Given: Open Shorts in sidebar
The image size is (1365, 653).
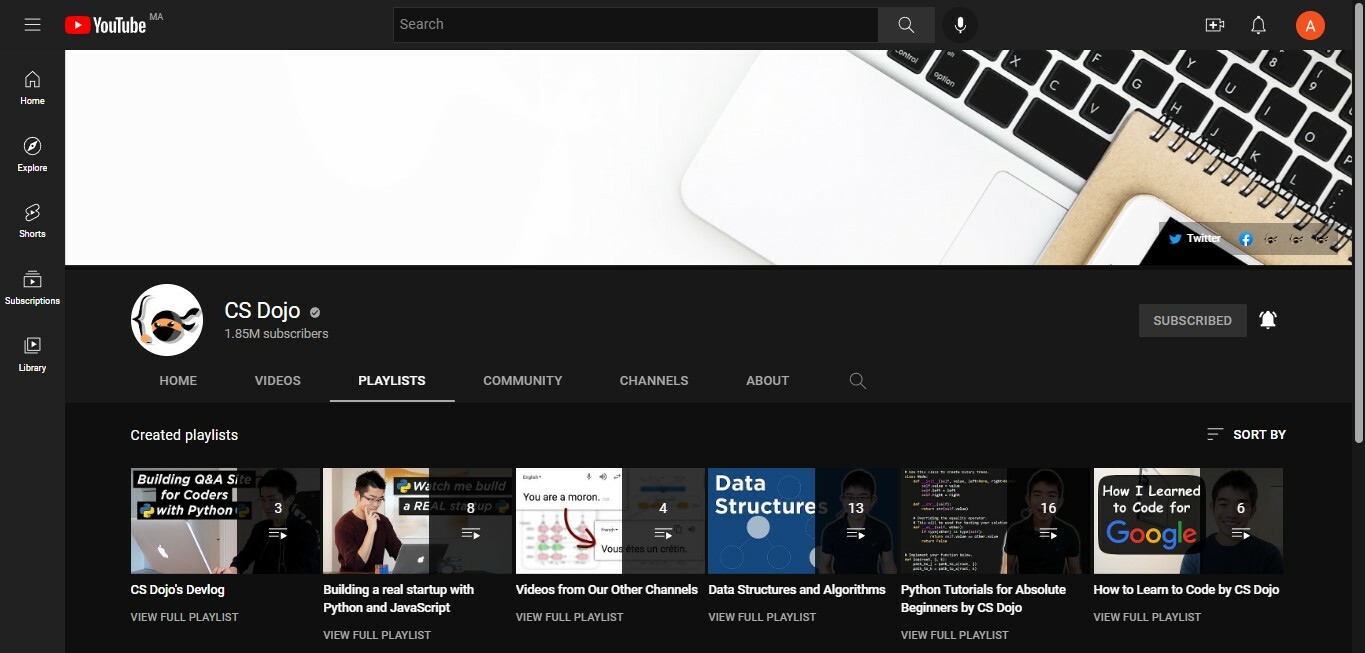Looking at the screenshot, I should [x=32, y=221].
